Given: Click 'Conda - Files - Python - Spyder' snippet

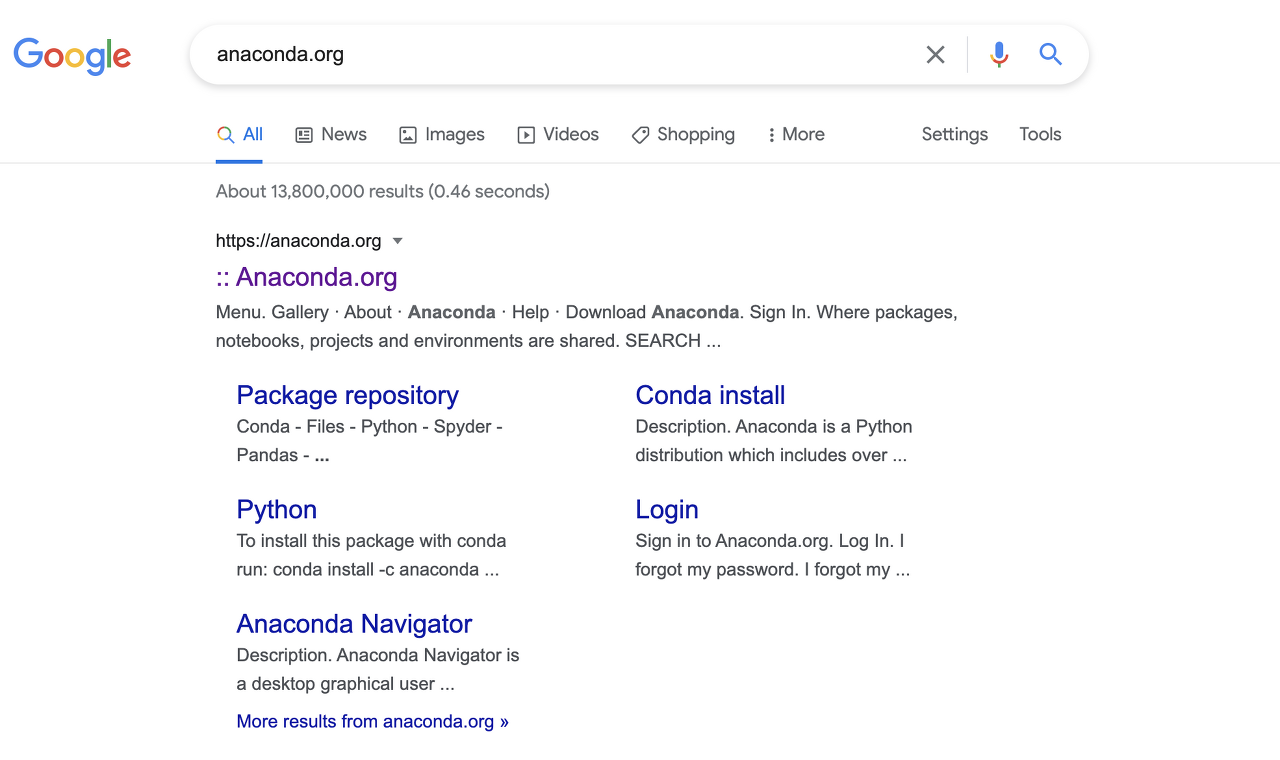Looking at the screenshot, I should (370, 441).
